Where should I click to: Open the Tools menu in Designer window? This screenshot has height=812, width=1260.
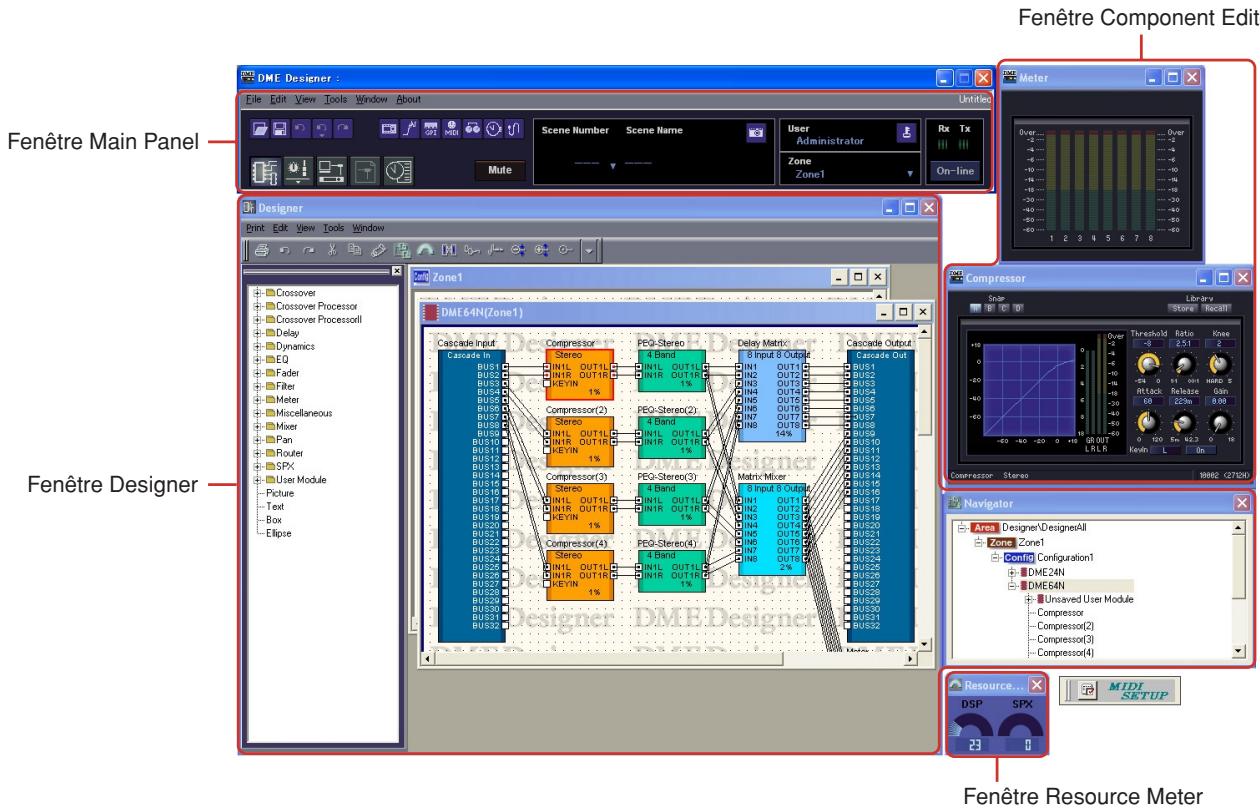coord(333,228)
